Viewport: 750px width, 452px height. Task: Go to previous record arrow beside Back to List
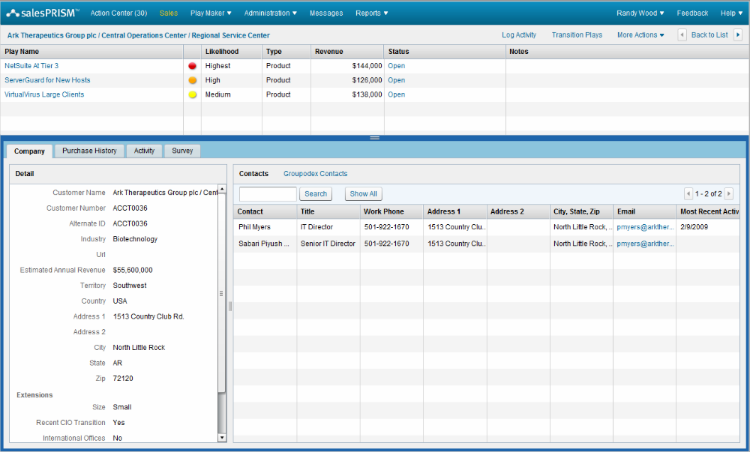tap(682, 35)
